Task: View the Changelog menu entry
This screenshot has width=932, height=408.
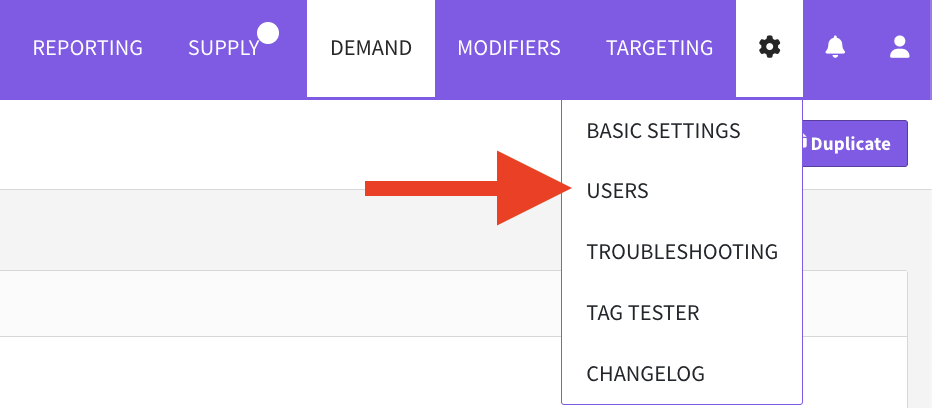Action: click(645, 374)
